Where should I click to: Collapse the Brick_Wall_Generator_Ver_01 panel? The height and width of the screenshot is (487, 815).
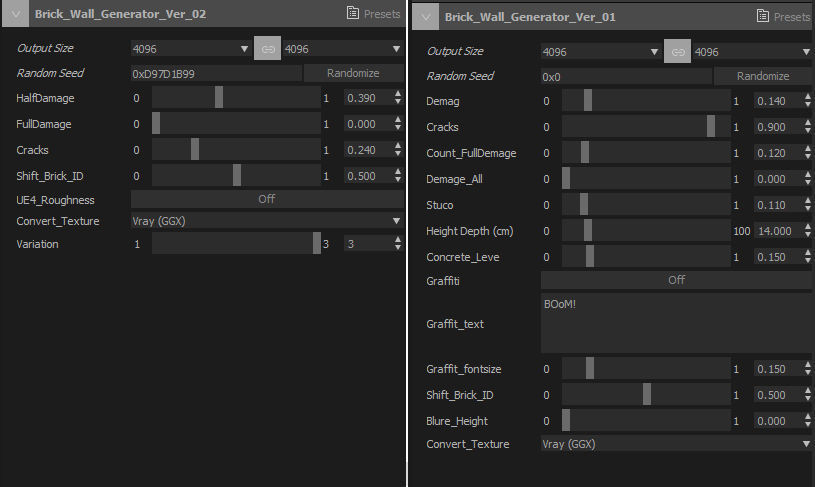(425, 16)
